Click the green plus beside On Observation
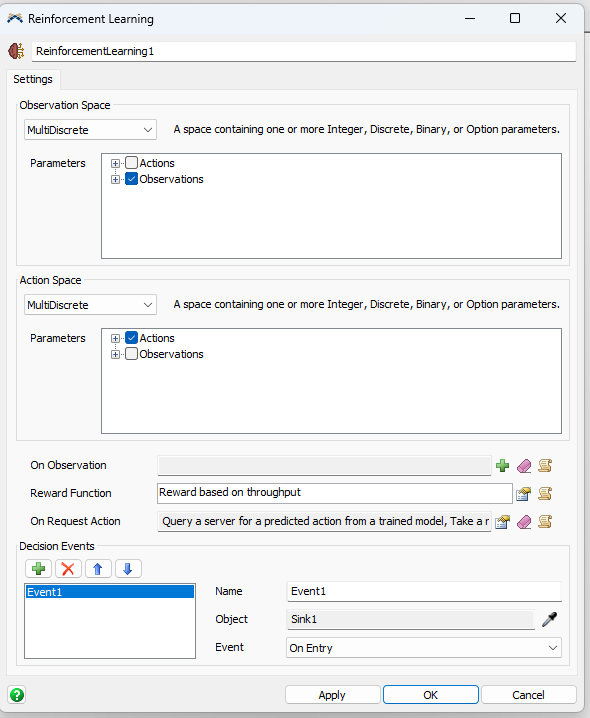 [x=503, y=466]
